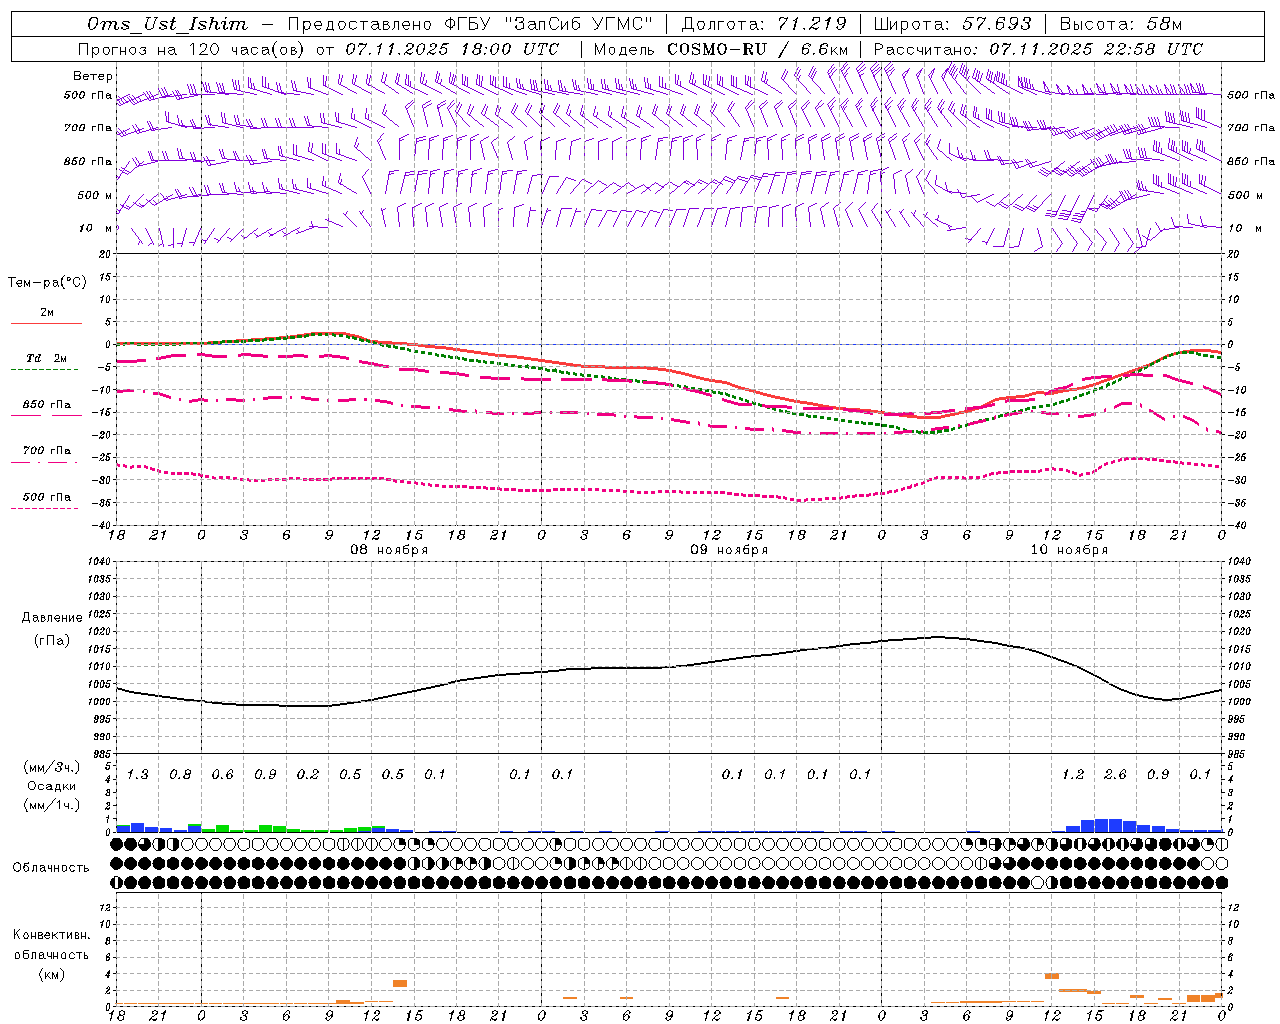Click the 3-hour precipitation value 1.3

138,775
